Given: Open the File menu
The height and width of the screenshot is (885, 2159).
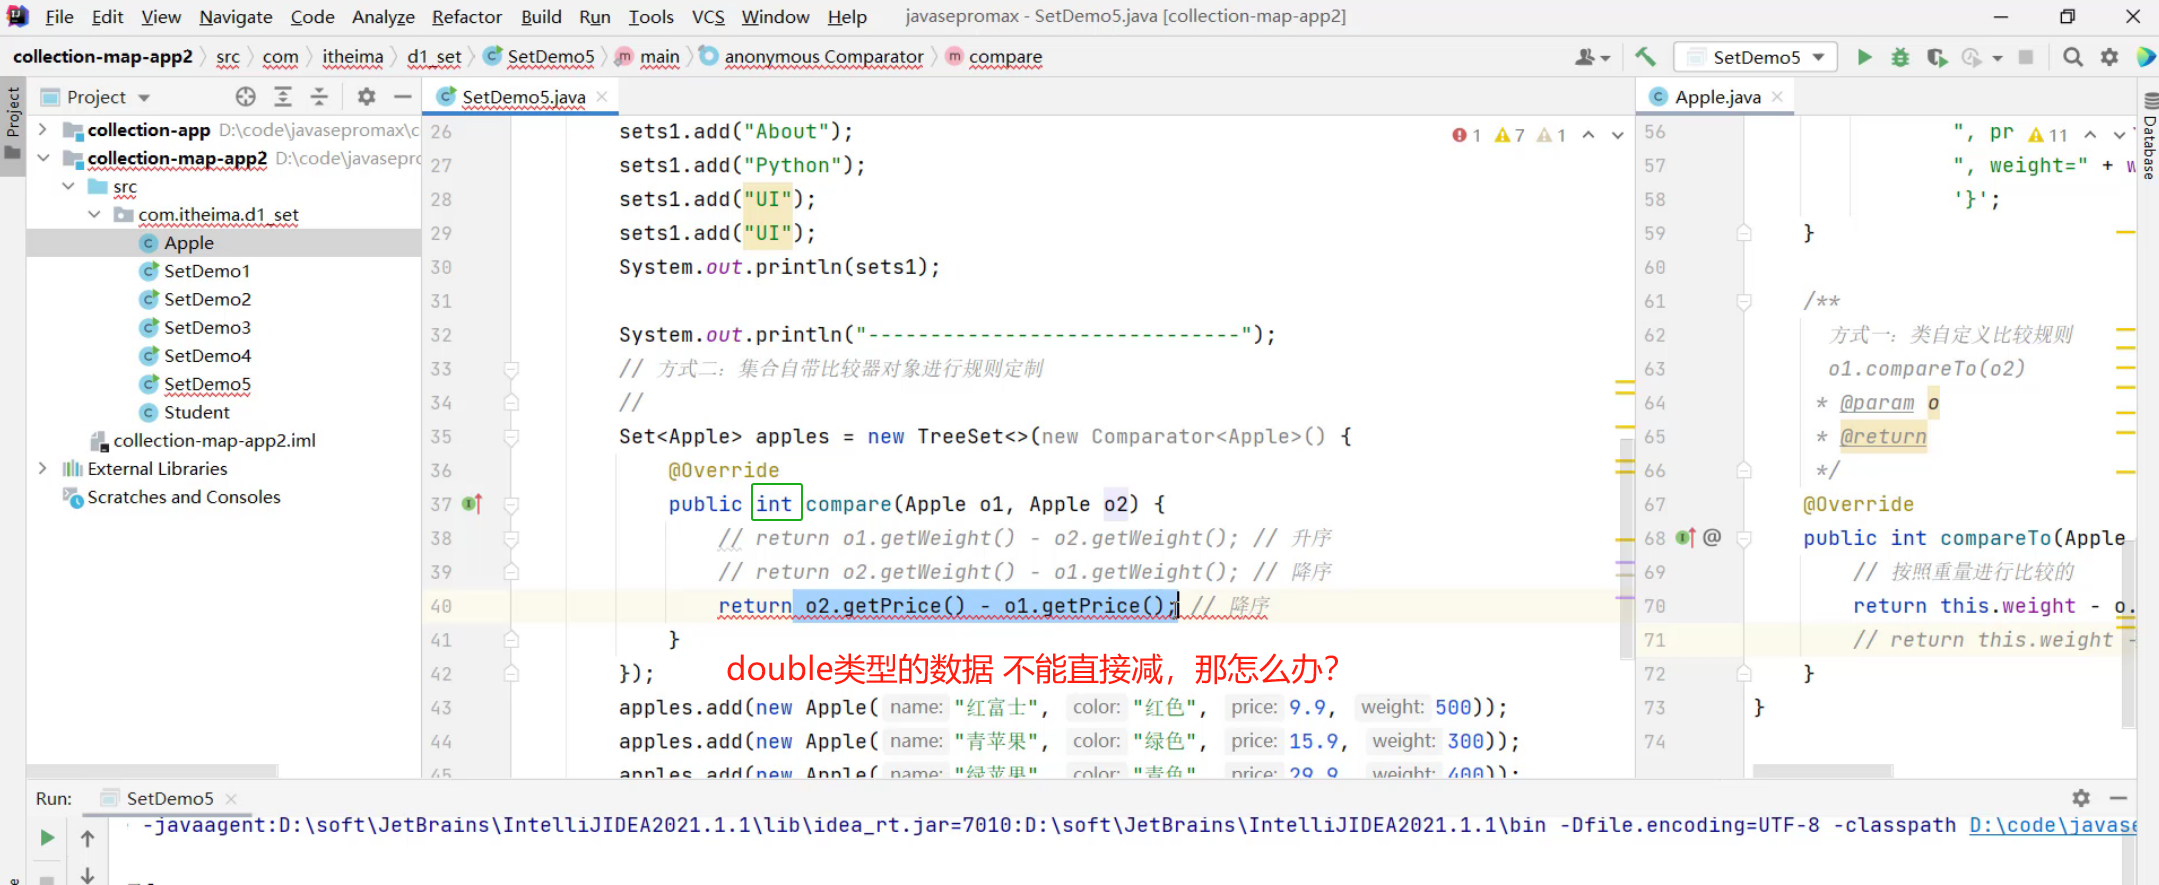Looking at the screenshot, I should [x=59, y=17].
